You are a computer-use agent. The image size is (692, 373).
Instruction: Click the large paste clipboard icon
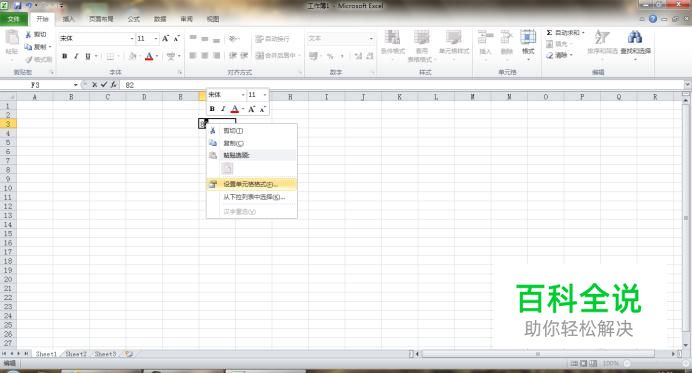11,38
